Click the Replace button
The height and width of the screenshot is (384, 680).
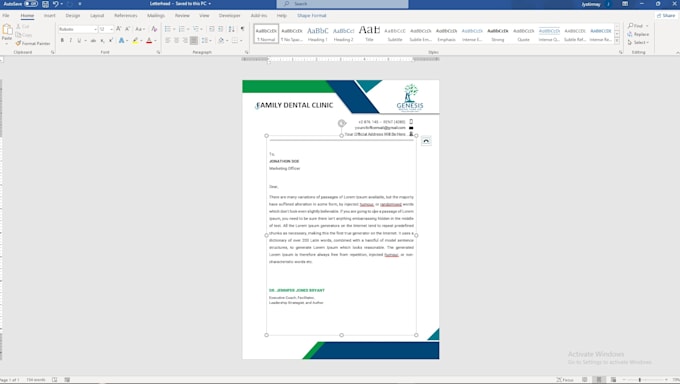638,34
